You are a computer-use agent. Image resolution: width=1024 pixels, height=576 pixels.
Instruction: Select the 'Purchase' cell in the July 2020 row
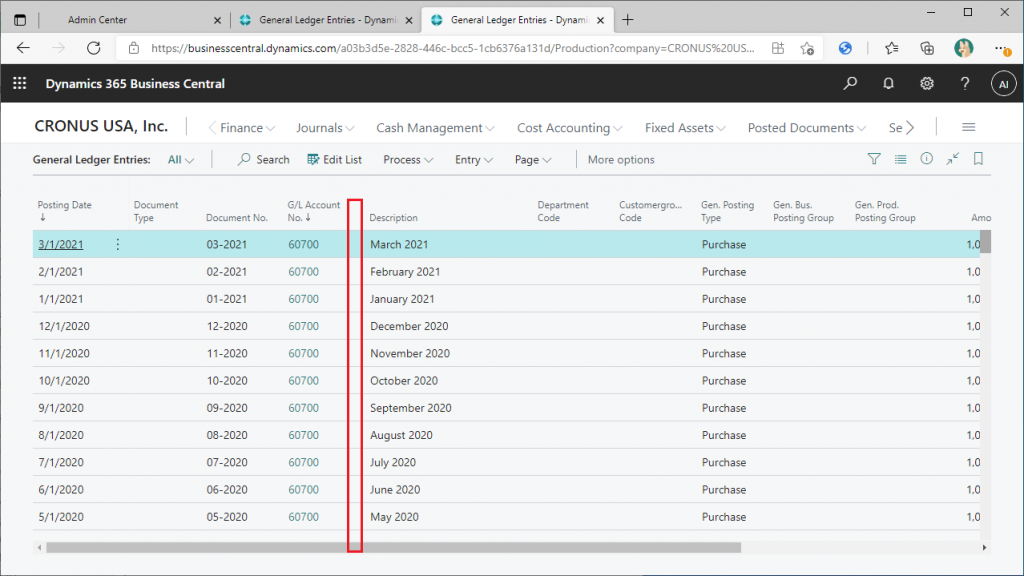point(724,462)
